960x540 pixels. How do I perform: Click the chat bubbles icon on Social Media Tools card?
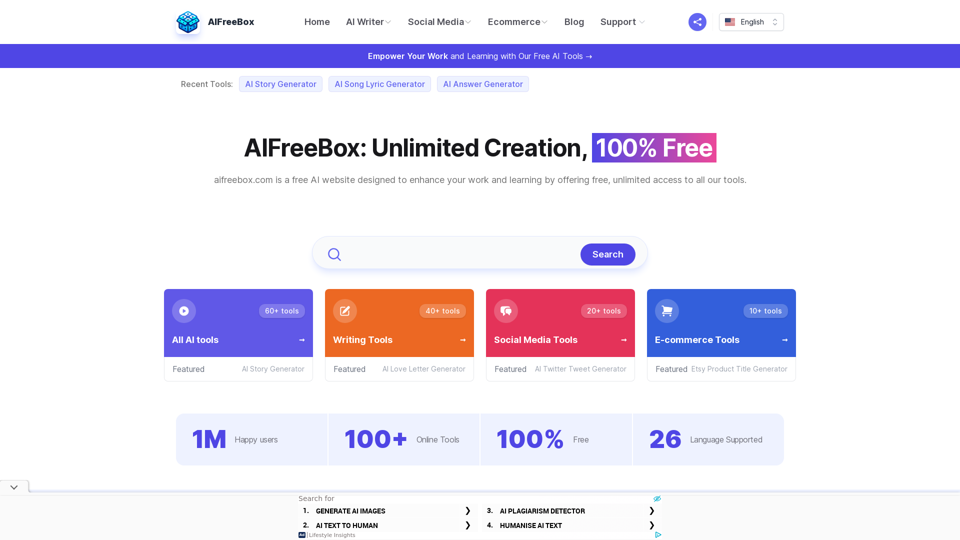506,311
